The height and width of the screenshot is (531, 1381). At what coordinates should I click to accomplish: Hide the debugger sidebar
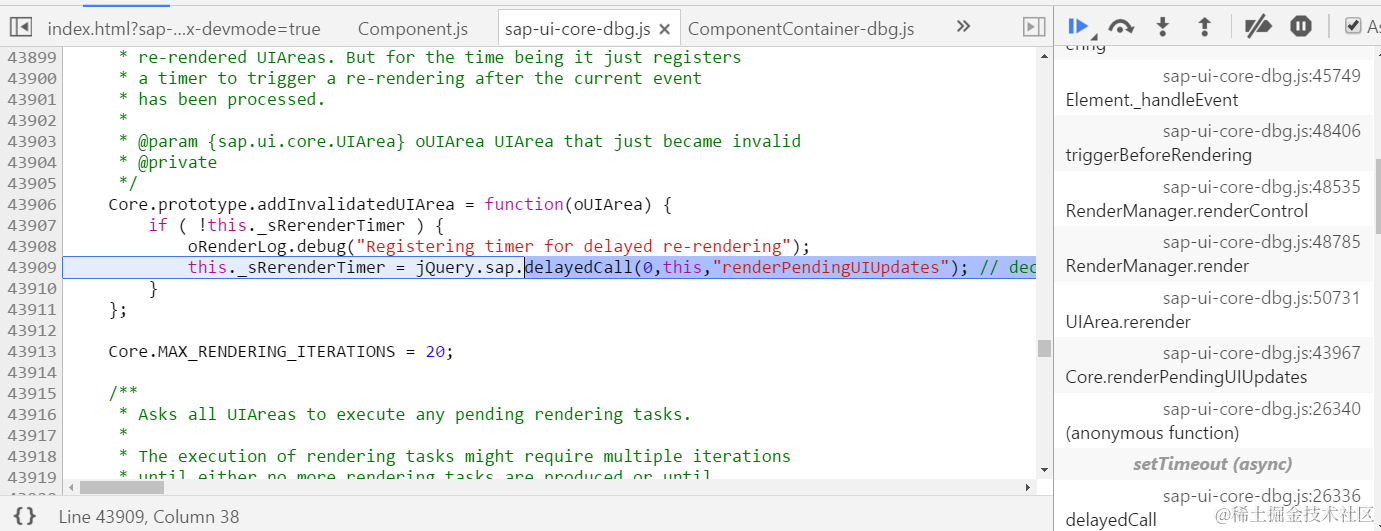click(x=1034, y=28)
